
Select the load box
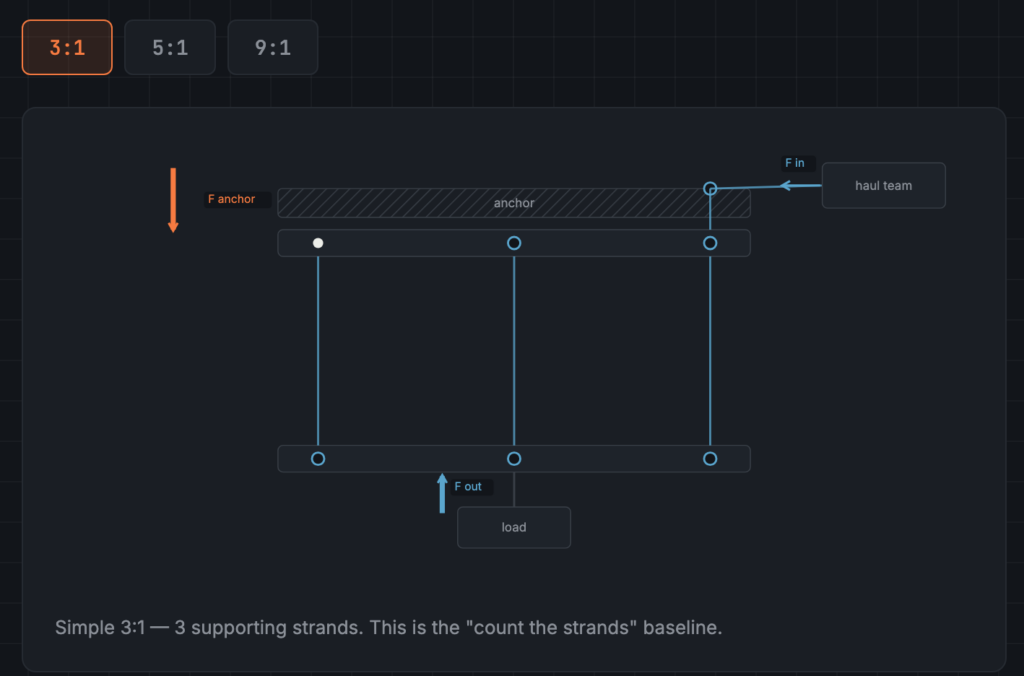(x=514, y=527)
